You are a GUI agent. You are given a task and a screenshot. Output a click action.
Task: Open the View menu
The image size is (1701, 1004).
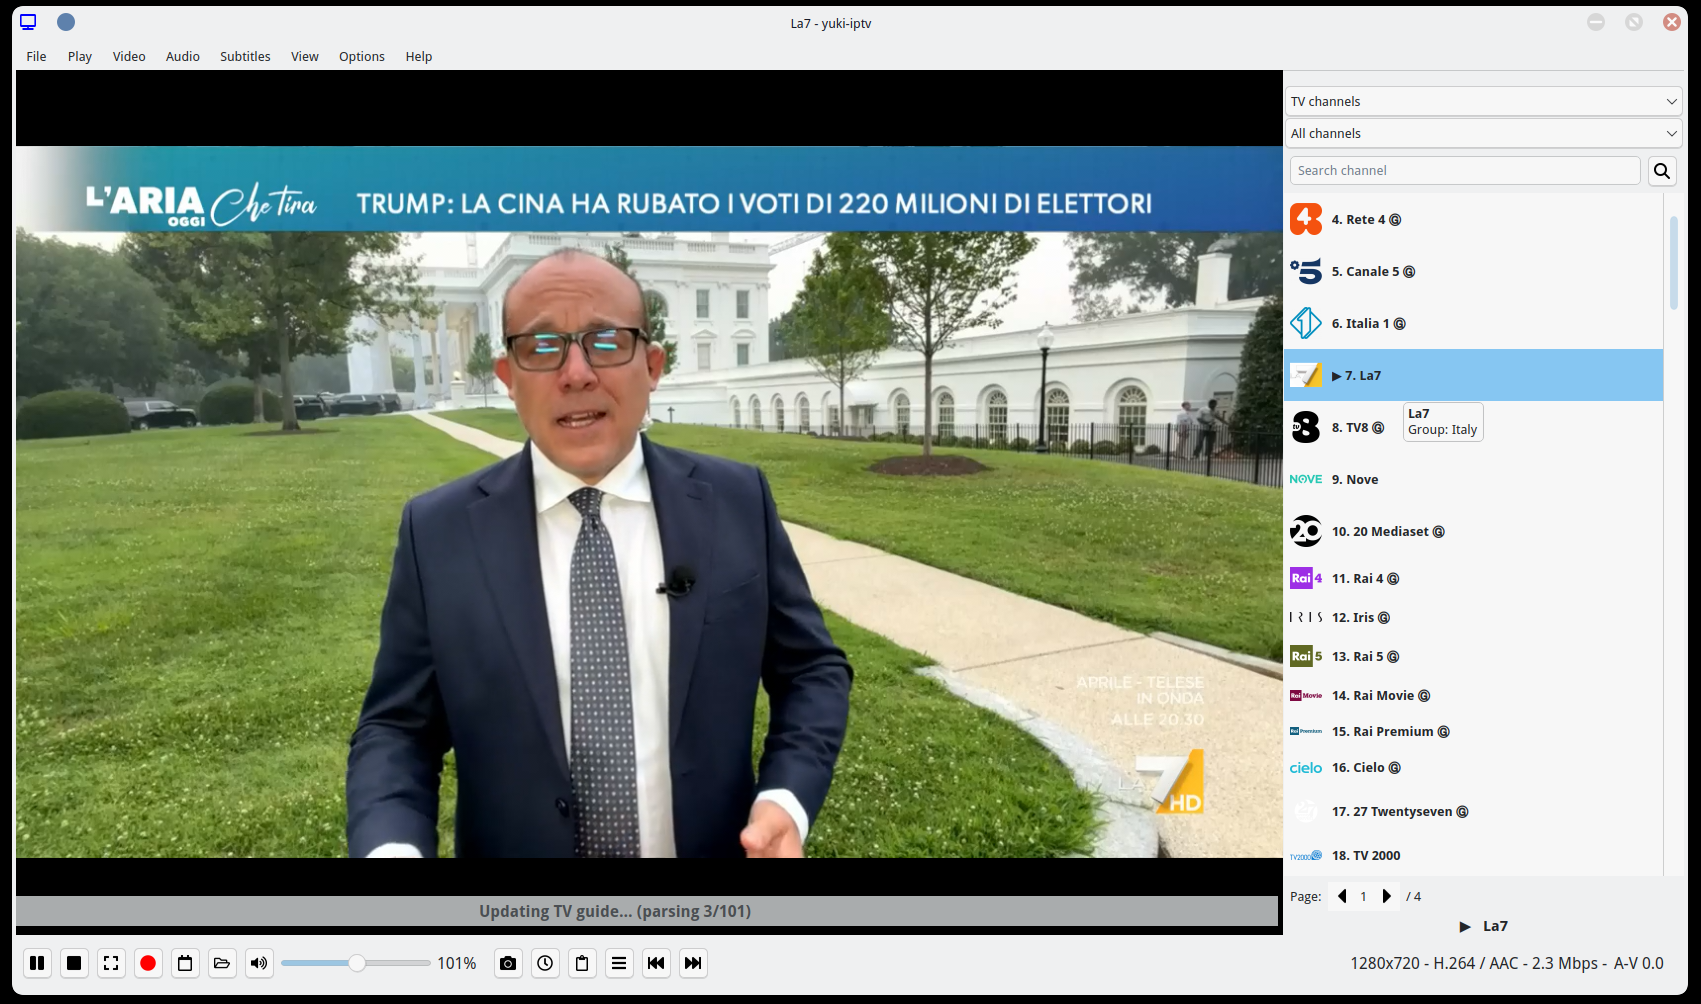pyautogui.click(x=305, y=57)
